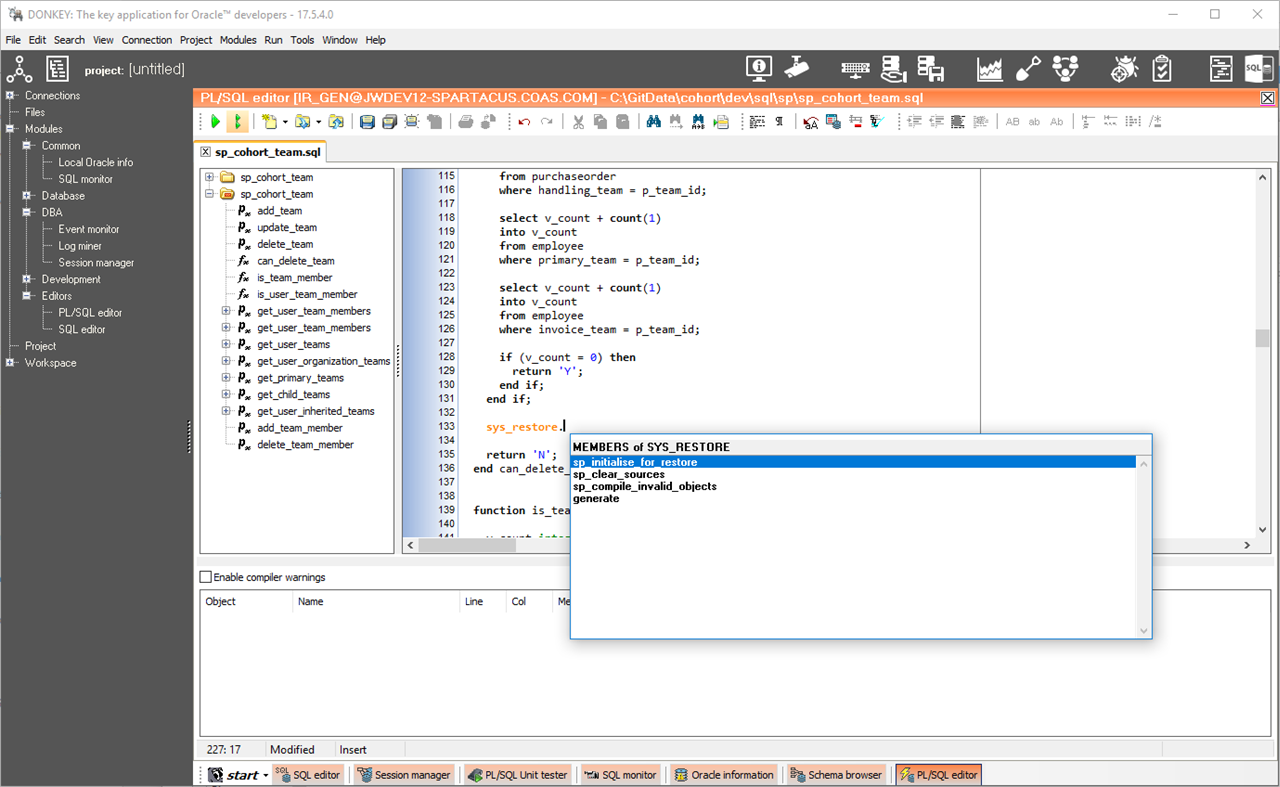
Task: Click the red Undo arrow icon
Action: coord(524,122)
